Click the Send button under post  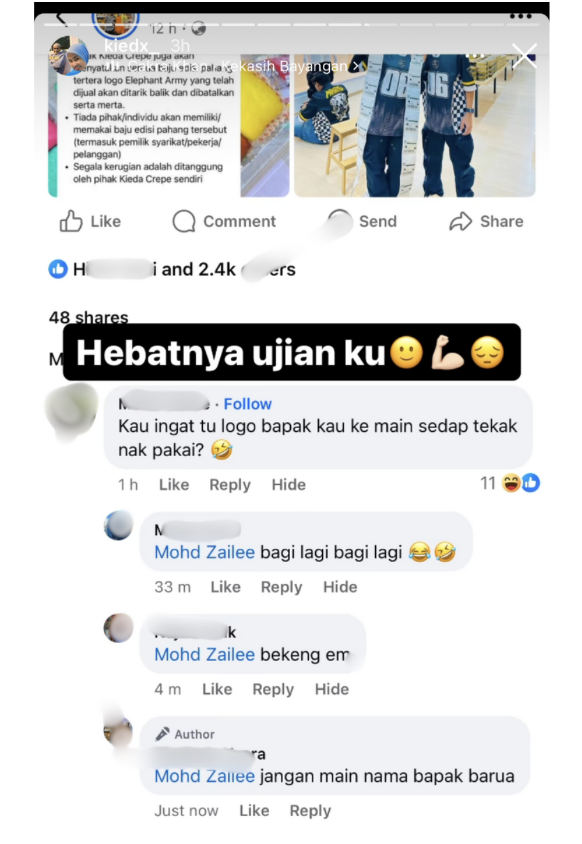[x=377, y=221]
